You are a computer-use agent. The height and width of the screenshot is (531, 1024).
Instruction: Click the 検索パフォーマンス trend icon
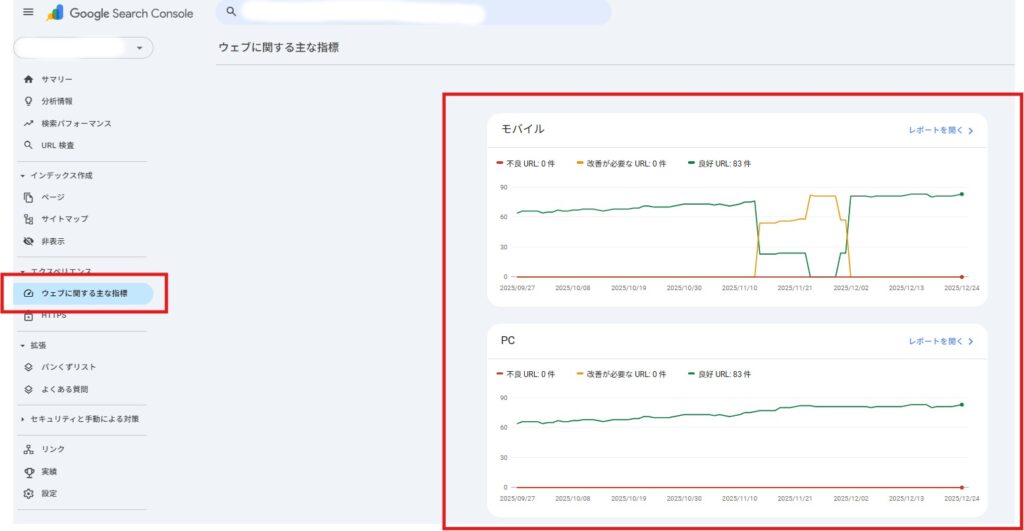click(28, 123)
